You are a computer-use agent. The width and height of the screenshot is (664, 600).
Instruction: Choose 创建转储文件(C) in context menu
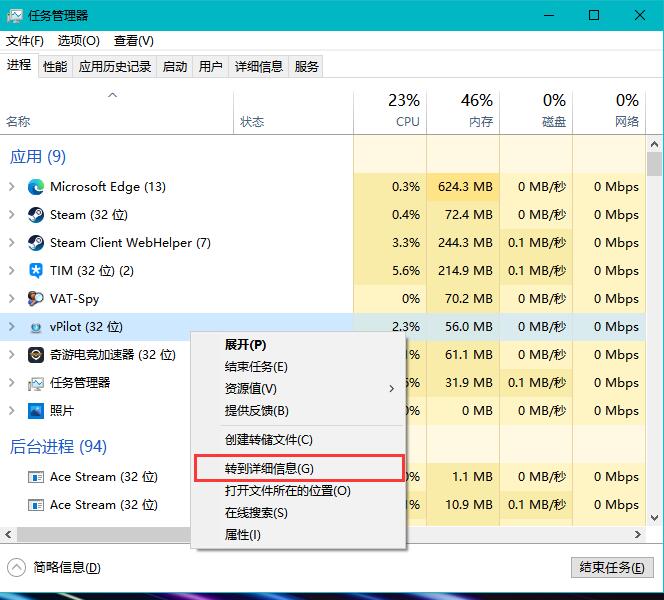[299, 440]
